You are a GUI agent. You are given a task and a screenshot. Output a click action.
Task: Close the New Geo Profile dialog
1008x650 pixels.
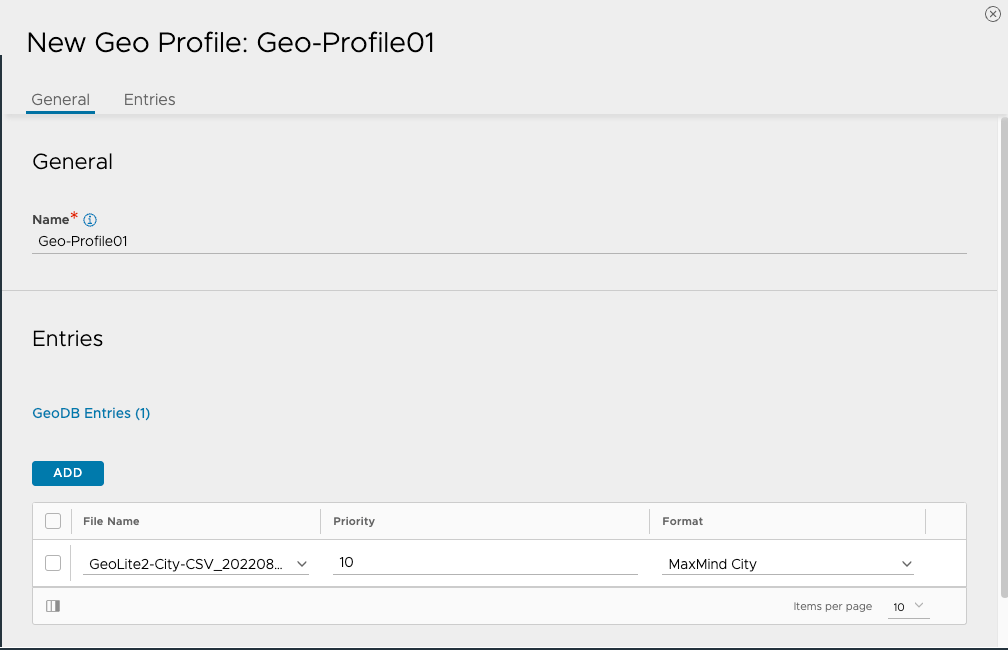click(x=993, y=14)
